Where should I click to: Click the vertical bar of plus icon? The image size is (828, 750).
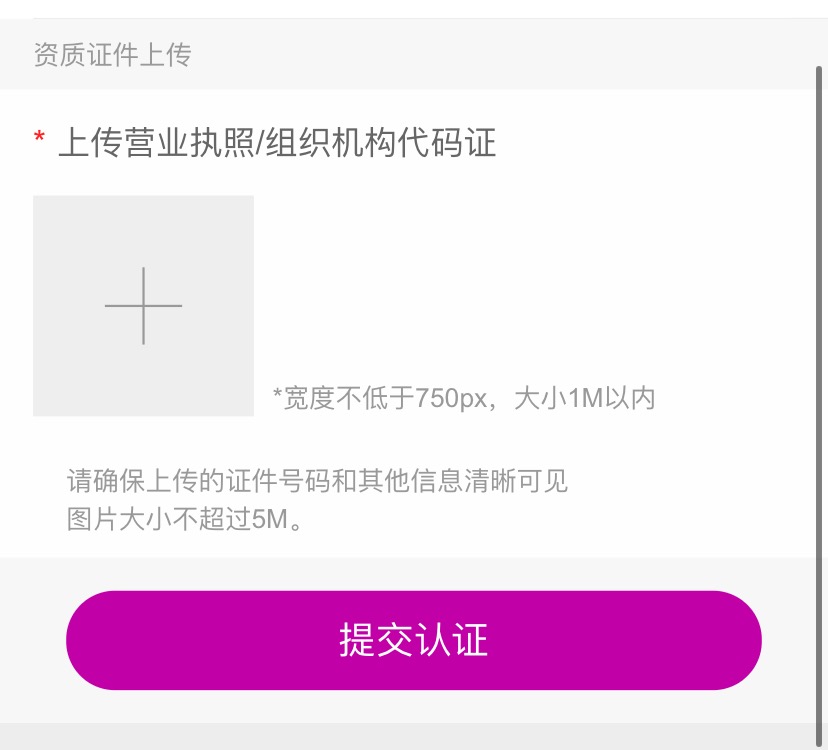click(143, 306)
